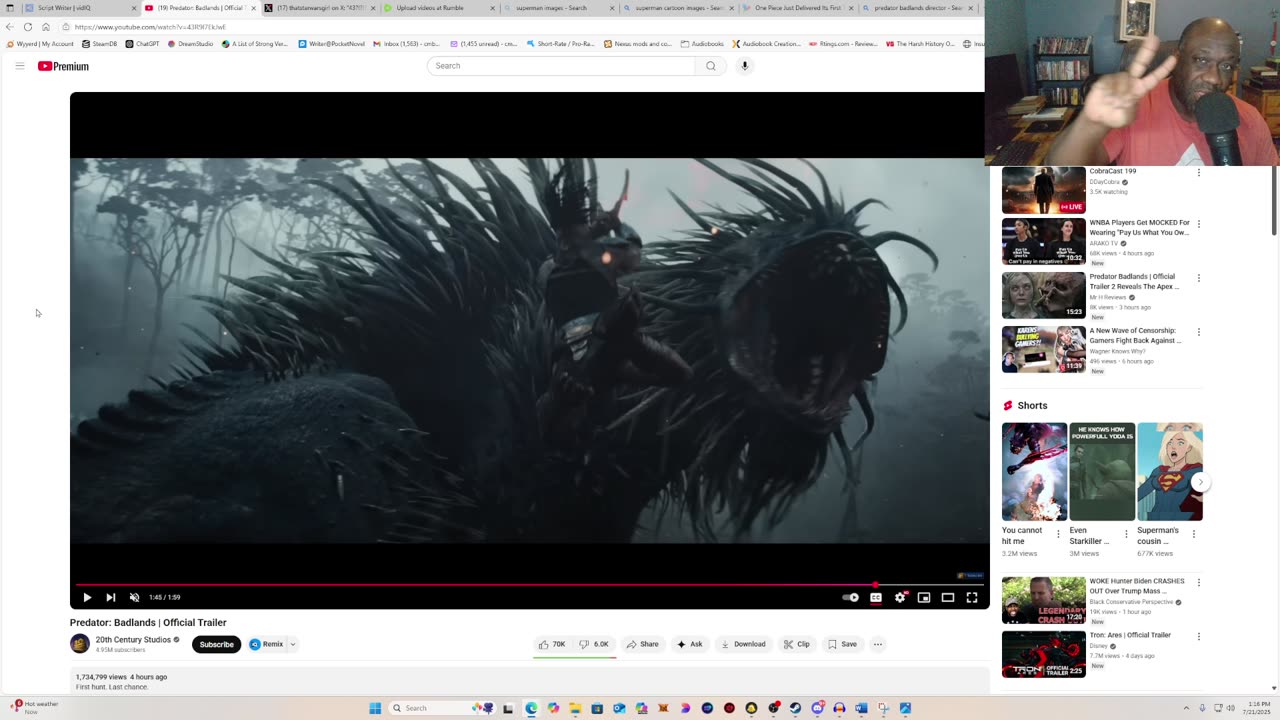This screenshot has width=1280, height=720.
Task: Open Tron: Ares Official Trailer thumbnail
Action: (x=1044, y=654)
